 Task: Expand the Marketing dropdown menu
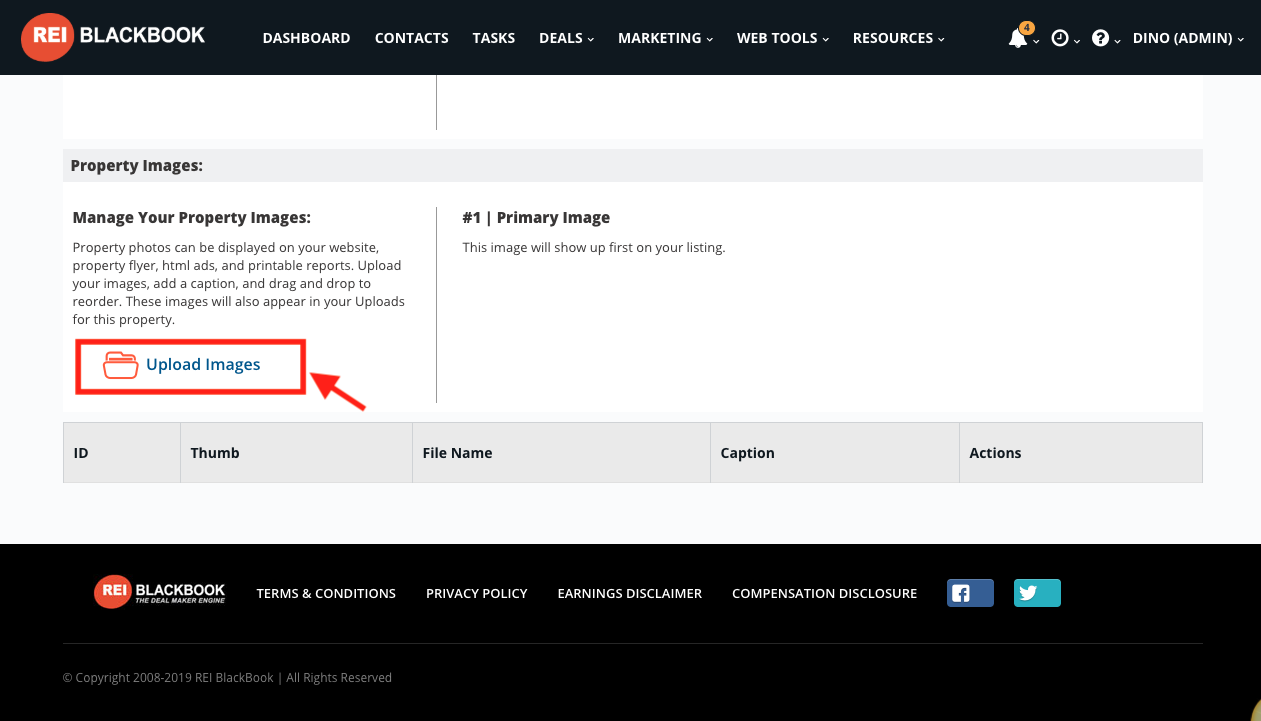[665, 38]
